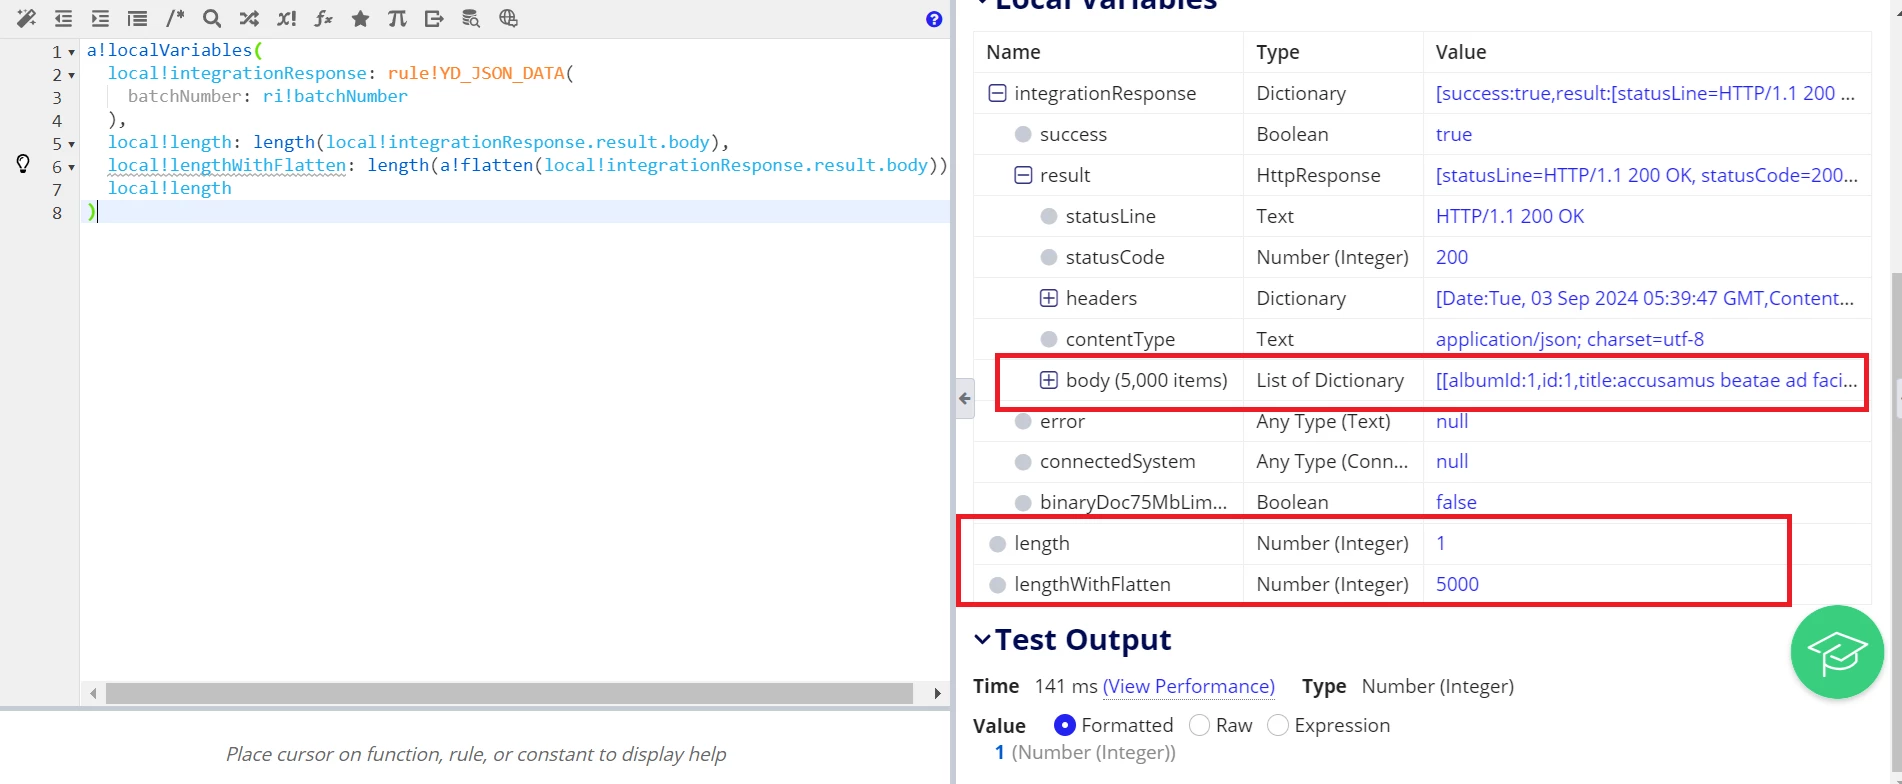1902x784 pixels.
Task: Open help with the blue question mark
Action: coord(934,19)
